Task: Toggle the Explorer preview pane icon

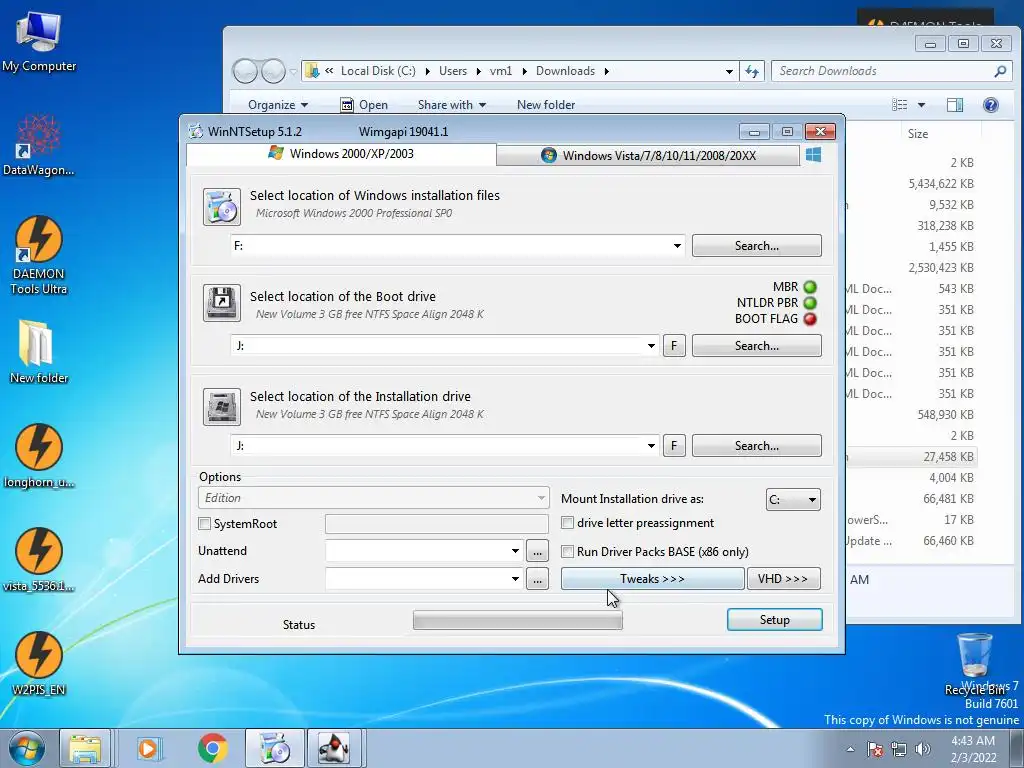Action: pyautogui.click(x=955, y=104)
